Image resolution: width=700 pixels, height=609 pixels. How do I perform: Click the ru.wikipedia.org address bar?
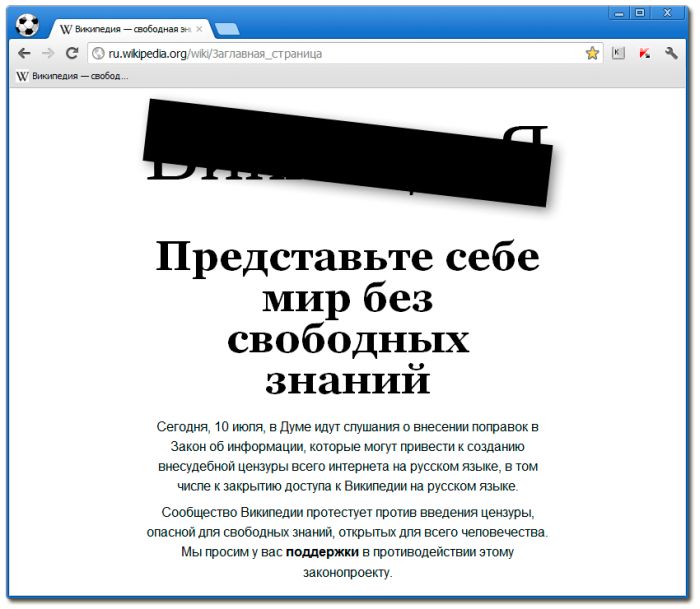point(344,54)
